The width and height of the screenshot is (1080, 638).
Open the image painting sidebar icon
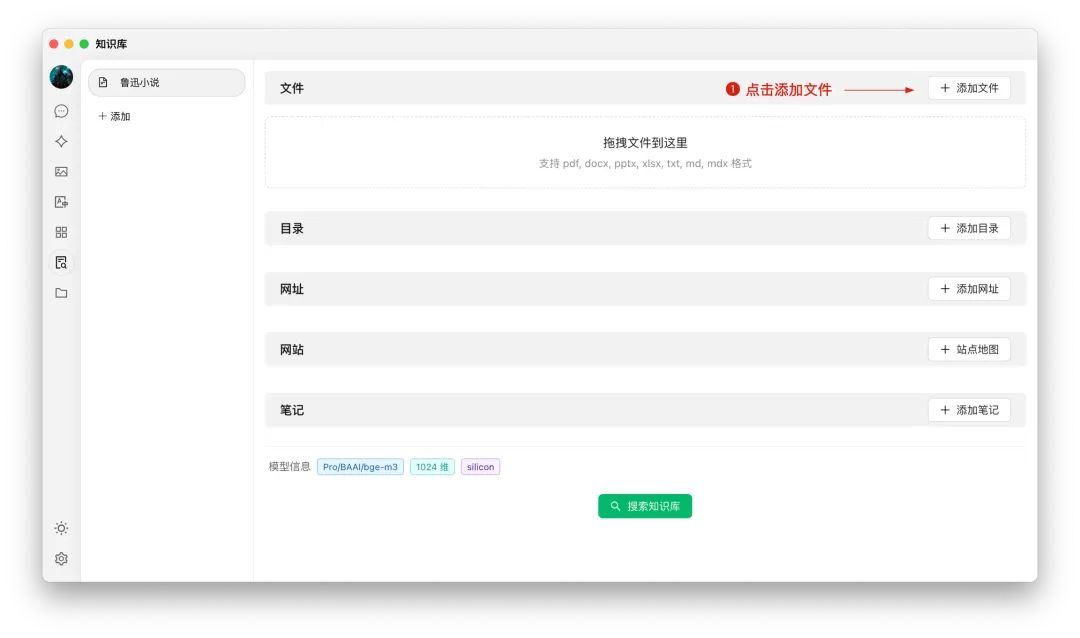[x=61, y=172]
